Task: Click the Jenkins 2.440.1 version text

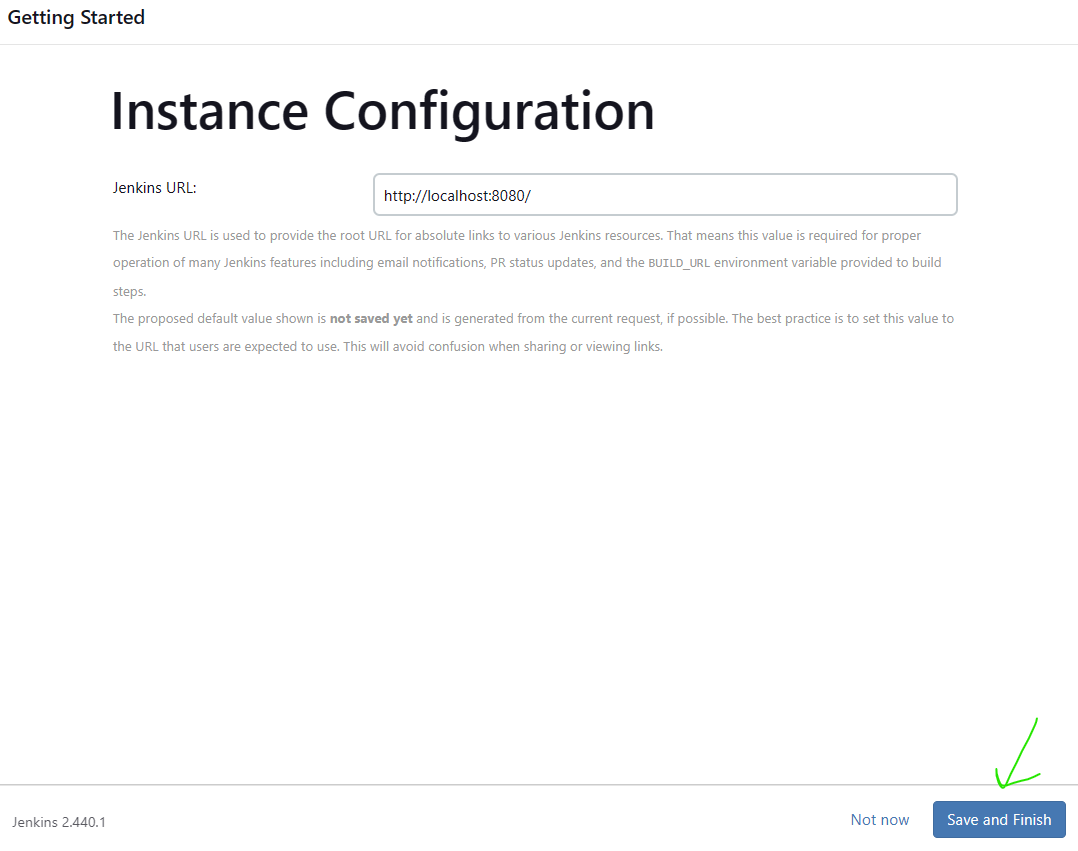Action: 59,822
